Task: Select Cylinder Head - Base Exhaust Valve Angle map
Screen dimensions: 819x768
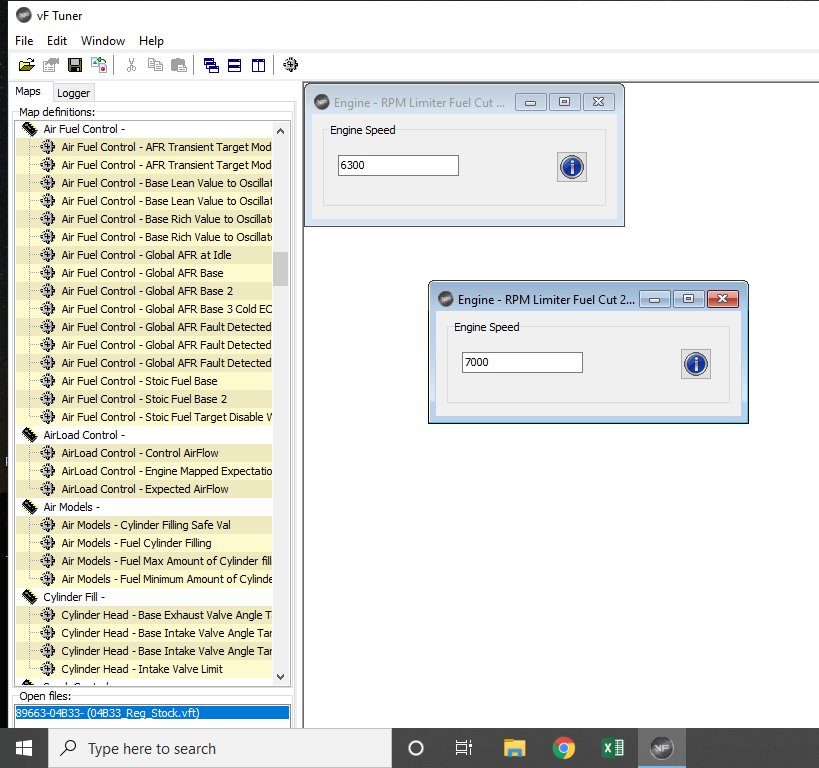Action: tap(167, 615)
